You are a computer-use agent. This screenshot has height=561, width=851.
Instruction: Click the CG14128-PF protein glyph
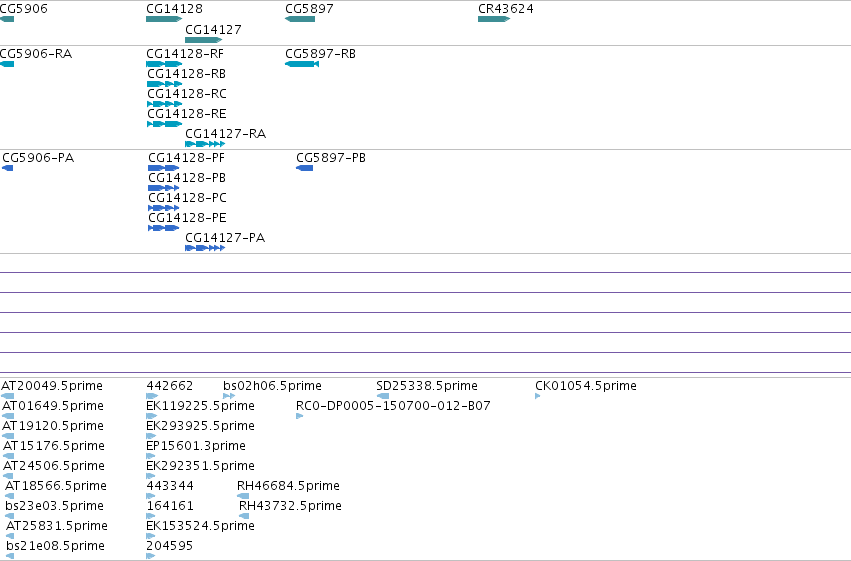tap(163, 168)
